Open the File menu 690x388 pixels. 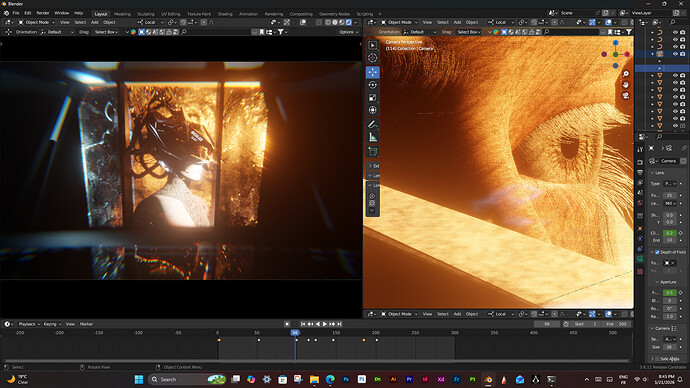[15, 13]
